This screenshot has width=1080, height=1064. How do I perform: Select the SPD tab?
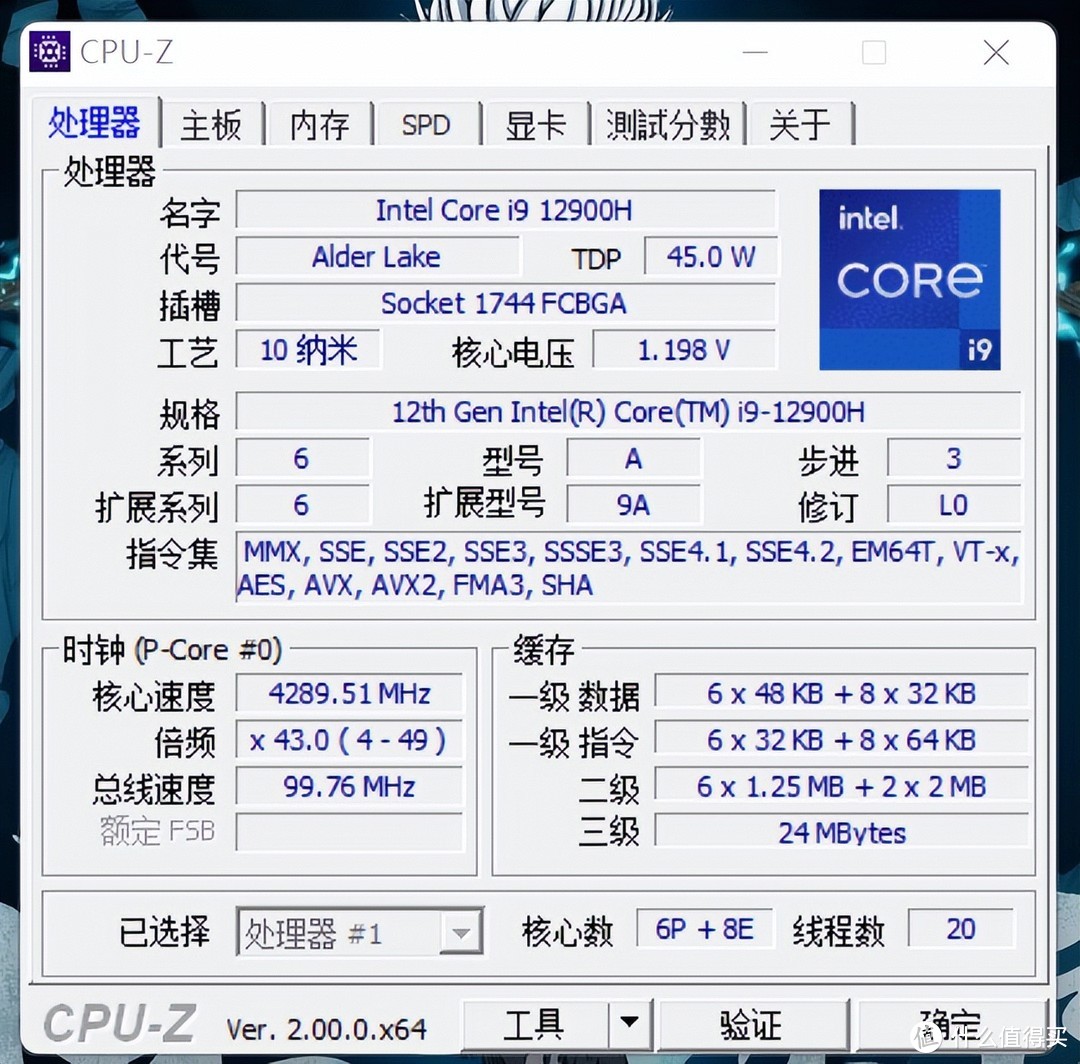(426, 125)
